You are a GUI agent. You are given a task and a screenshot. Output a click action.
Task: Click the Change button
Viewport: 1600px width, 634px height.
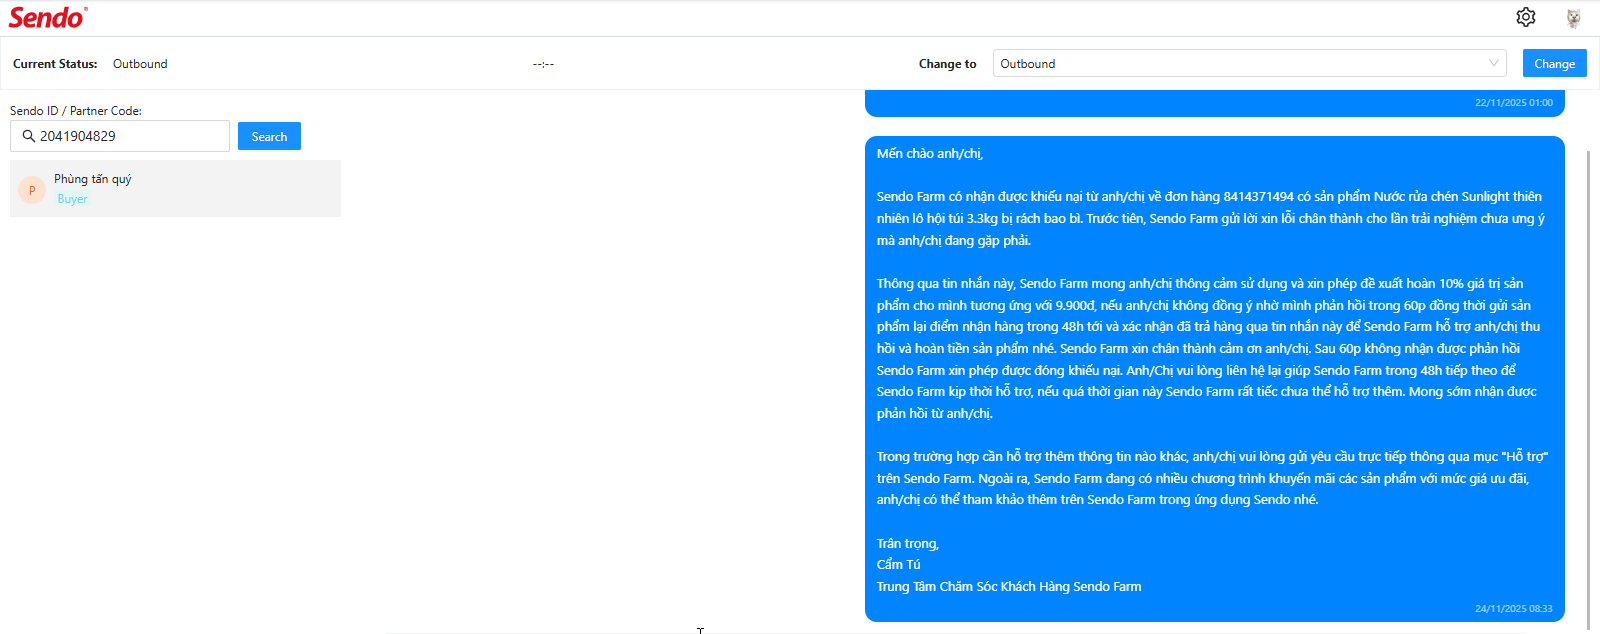pos(1554,63)
